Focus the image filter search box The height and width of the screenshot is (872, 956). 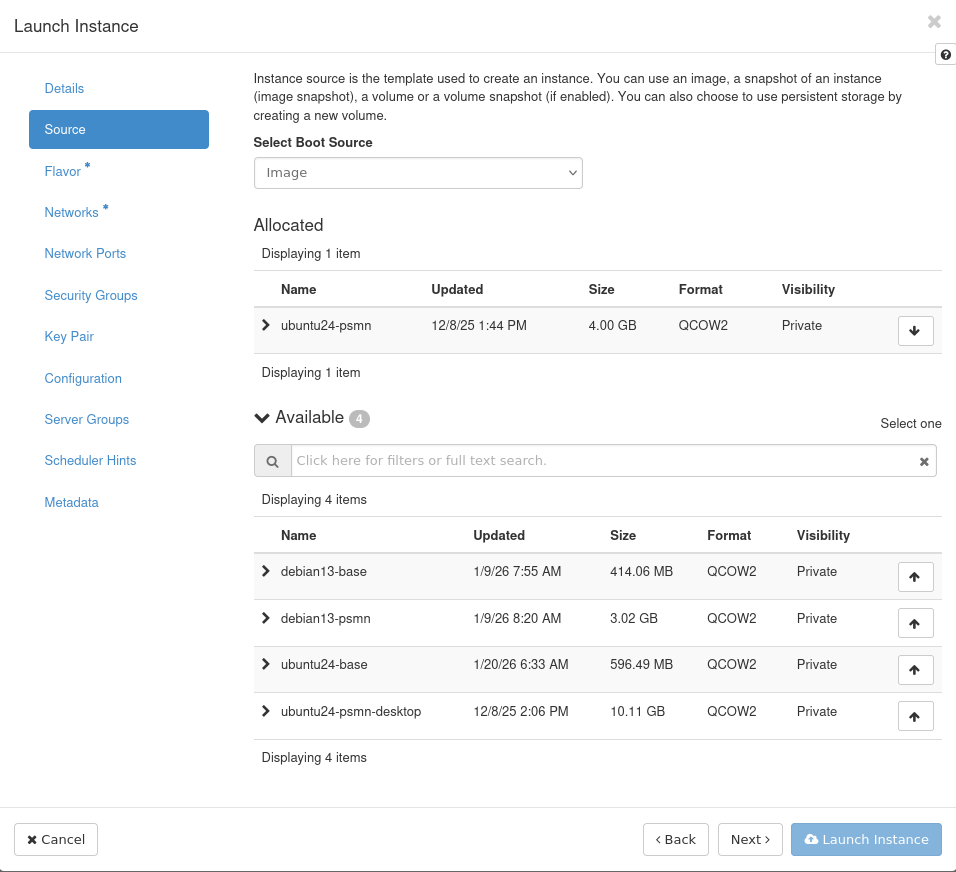pos(600,461)
